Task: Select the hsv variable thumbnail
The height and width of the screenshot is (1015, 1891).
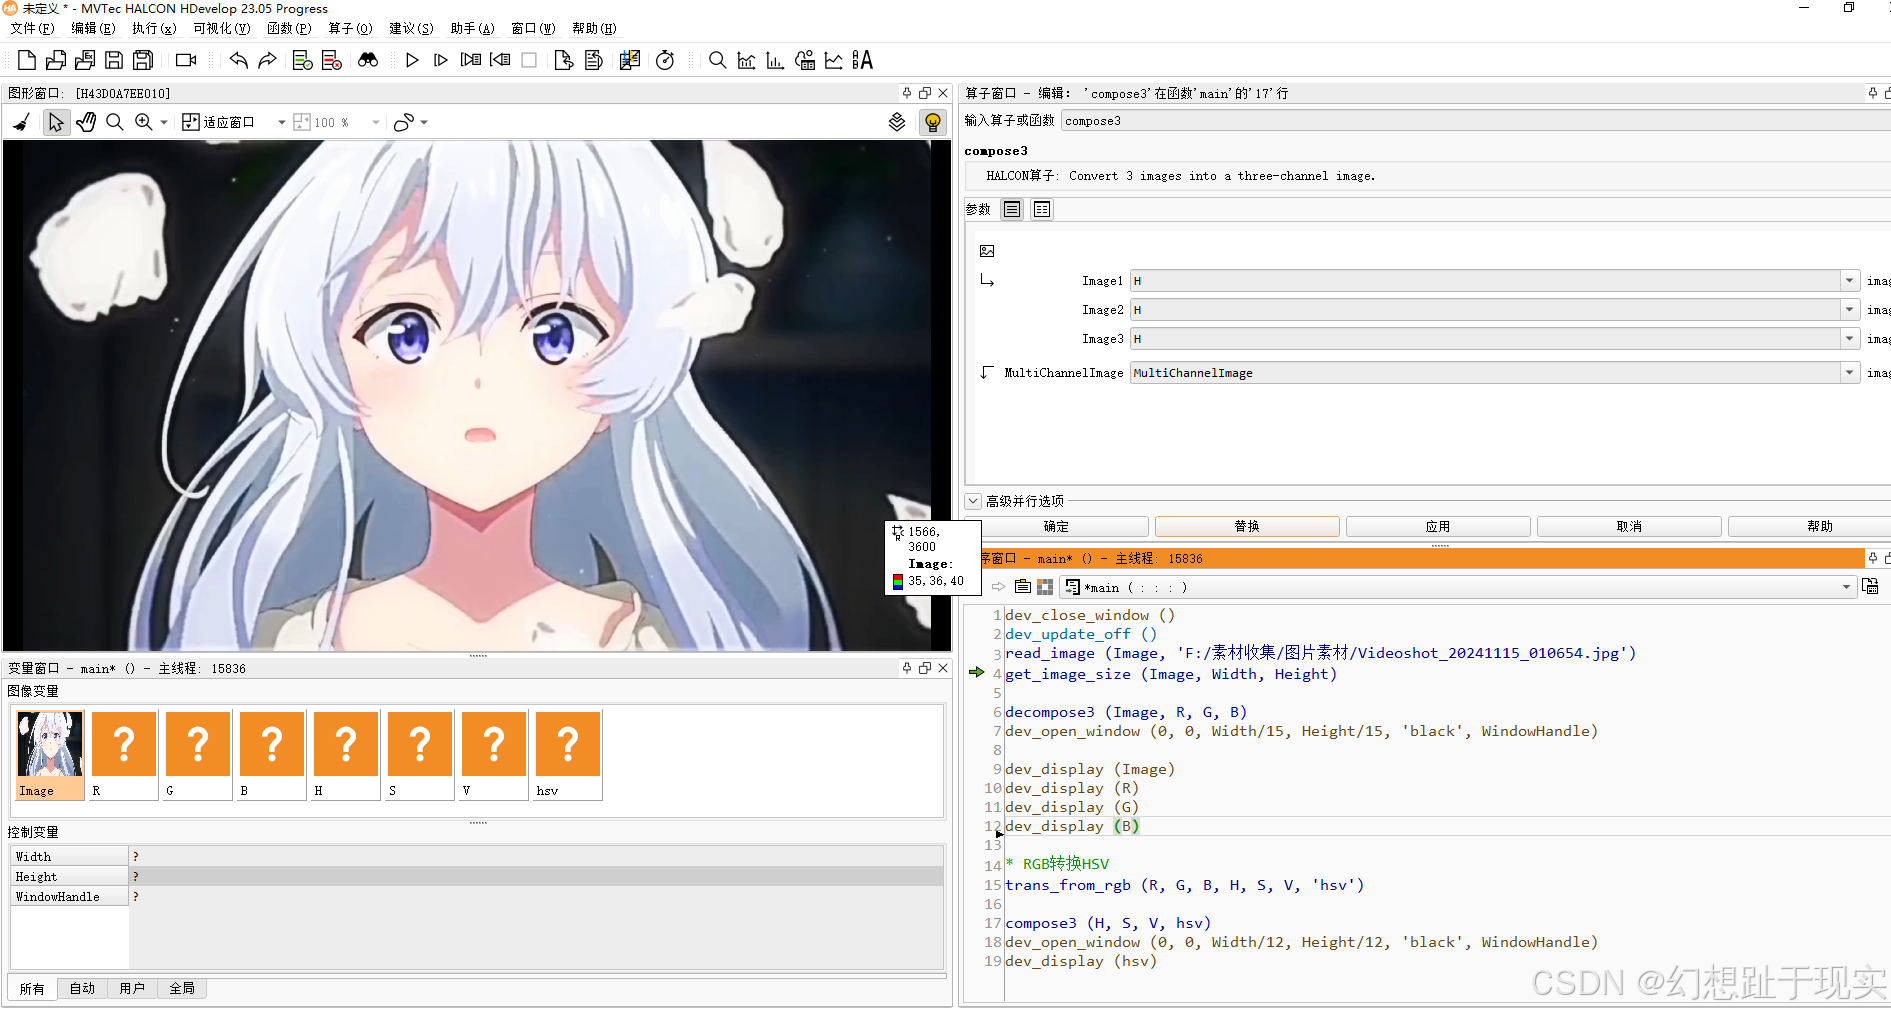Action: click(568, 755)
